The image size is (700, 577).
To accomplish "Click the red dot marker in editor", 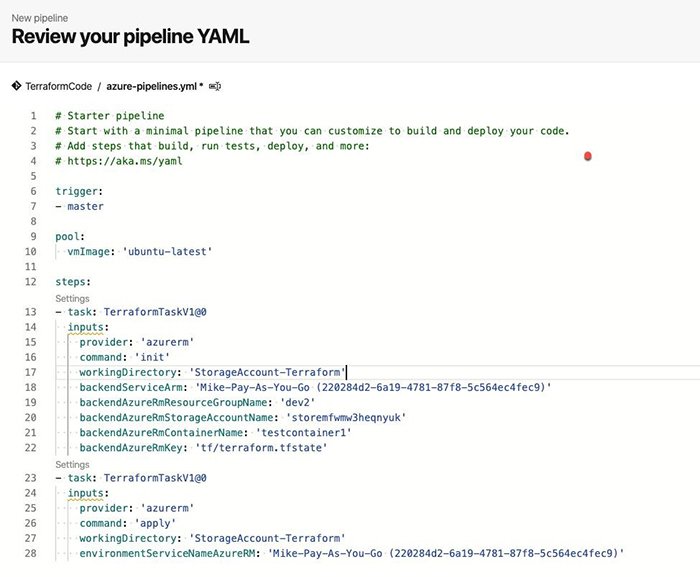I will (x=588, y=155).
